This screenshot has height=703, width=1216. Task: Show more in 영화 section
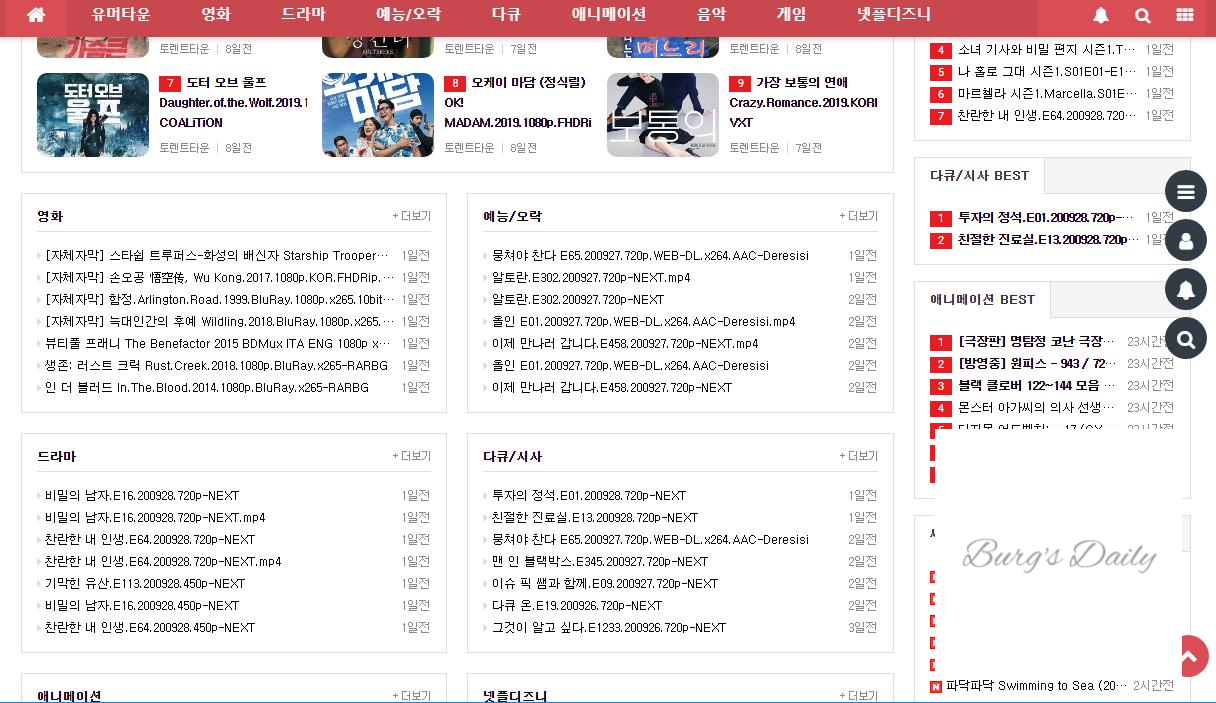pyautogui.click(x=411, y=216)
